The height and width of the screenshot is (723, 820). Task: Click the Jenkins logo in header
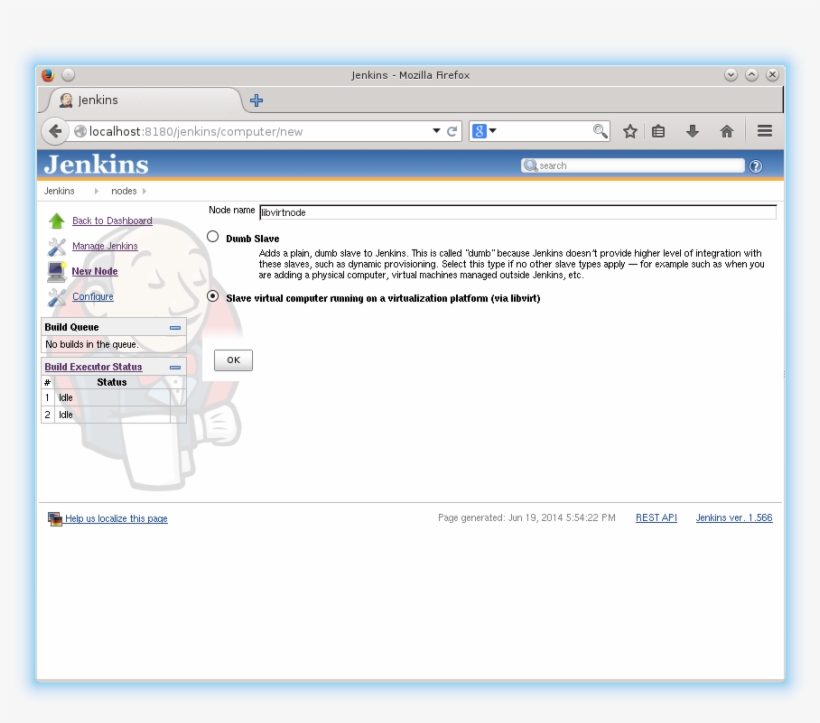pos(96,164)
